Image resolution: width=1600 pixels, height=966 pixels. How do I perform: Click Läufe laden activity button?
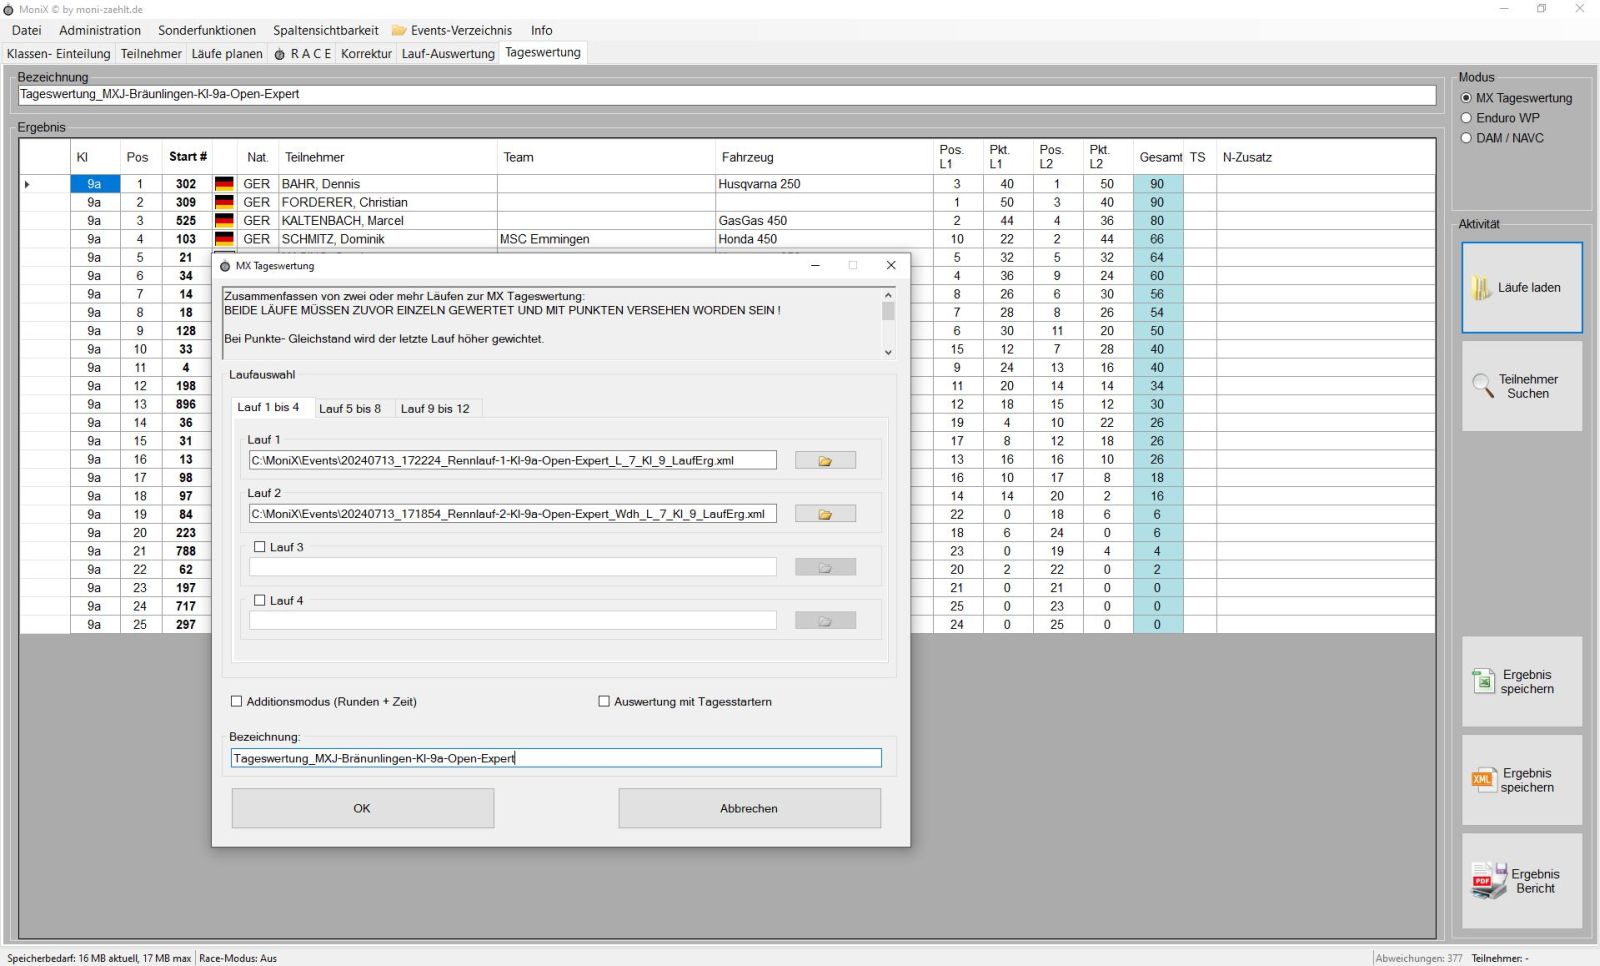[x=1522, y=288]
